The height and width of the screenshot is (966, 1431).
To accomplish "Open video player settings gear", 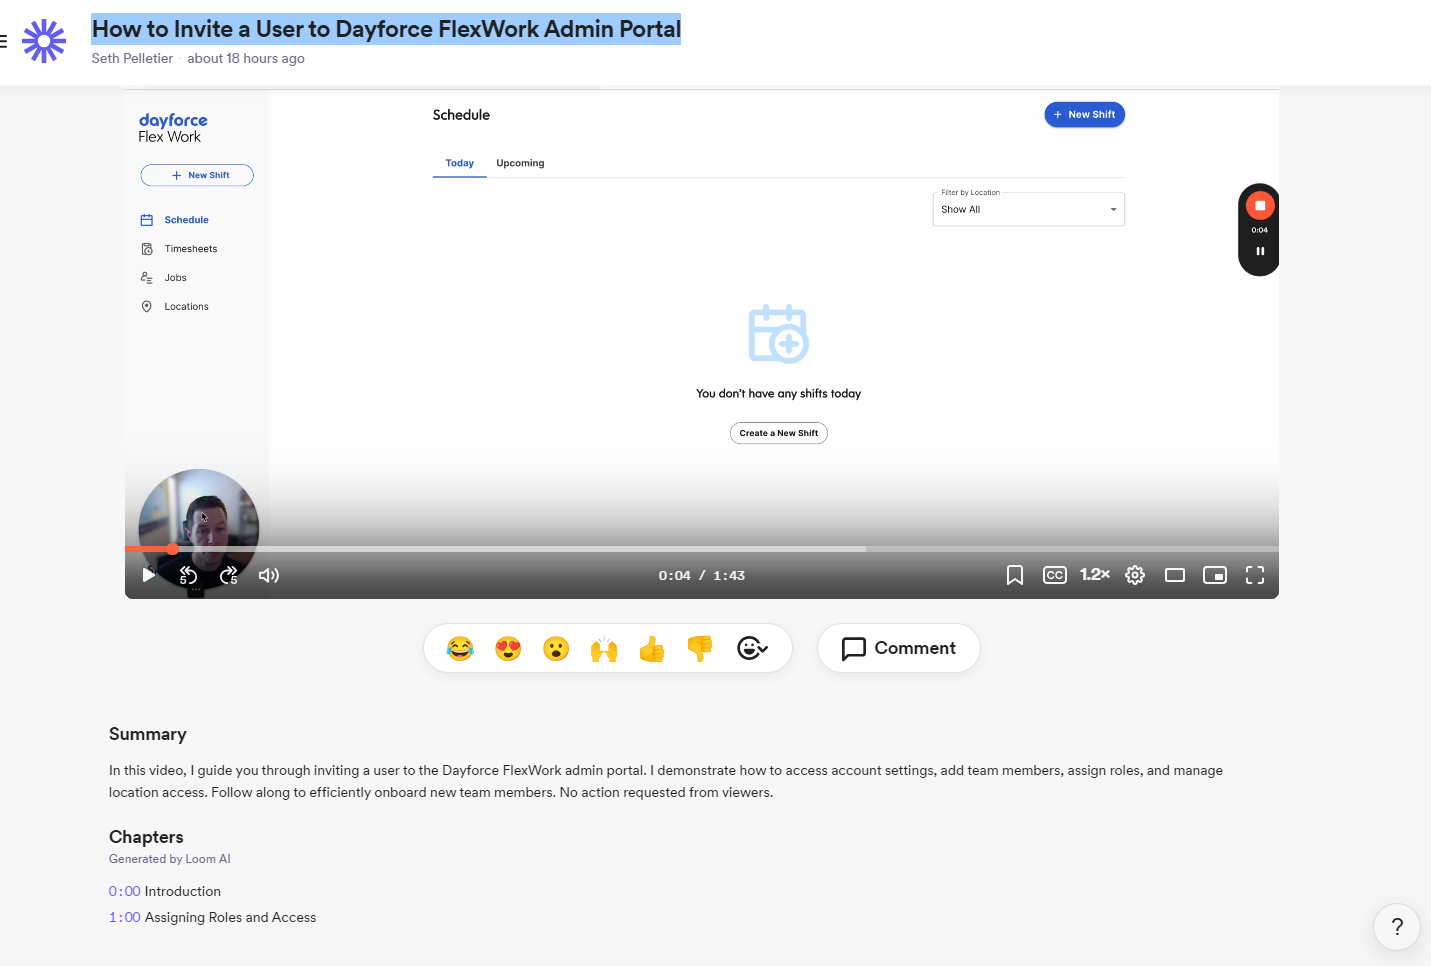I will coord(1135,575).
